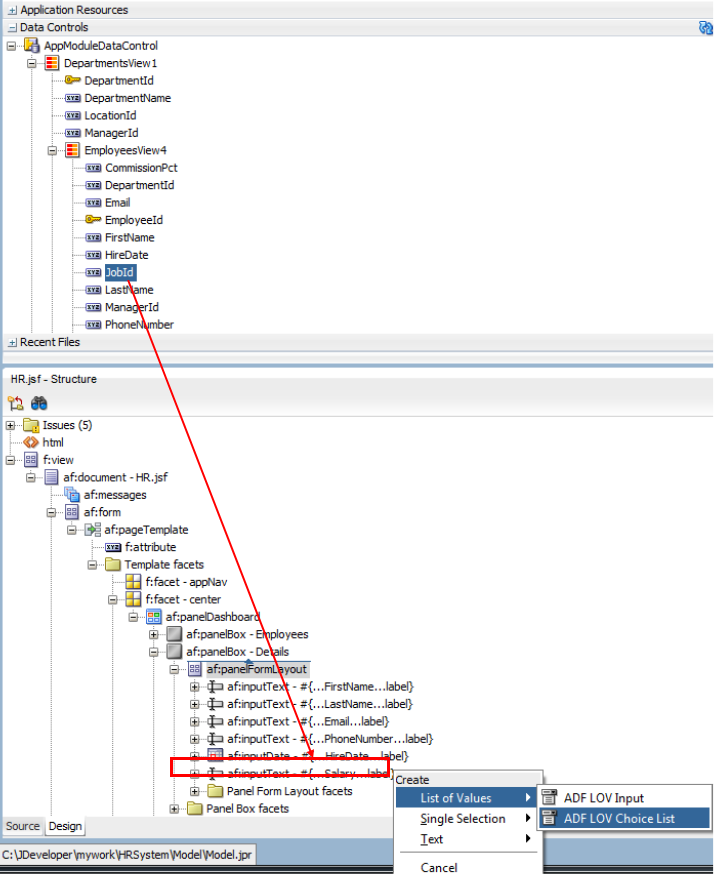The image size is (714, 874).
Task: Expand the Recent Files section
Action: pyautogui.click(x=12, y=343)
